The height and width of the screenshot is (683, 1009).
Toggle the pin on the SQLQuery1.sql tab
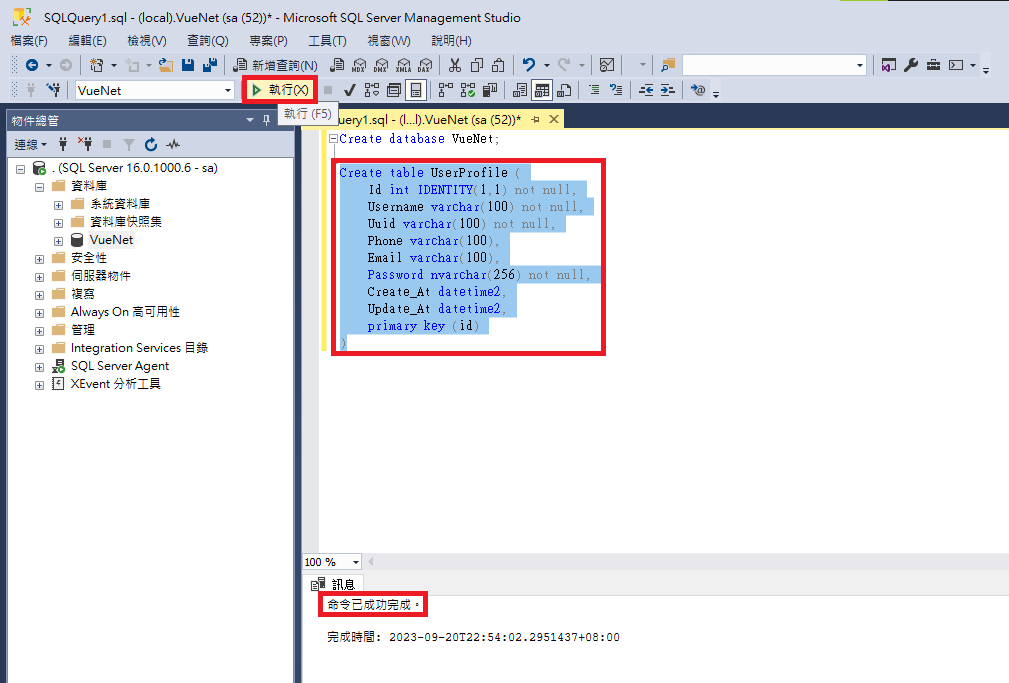pyautogui.click(x=535, y=119)
